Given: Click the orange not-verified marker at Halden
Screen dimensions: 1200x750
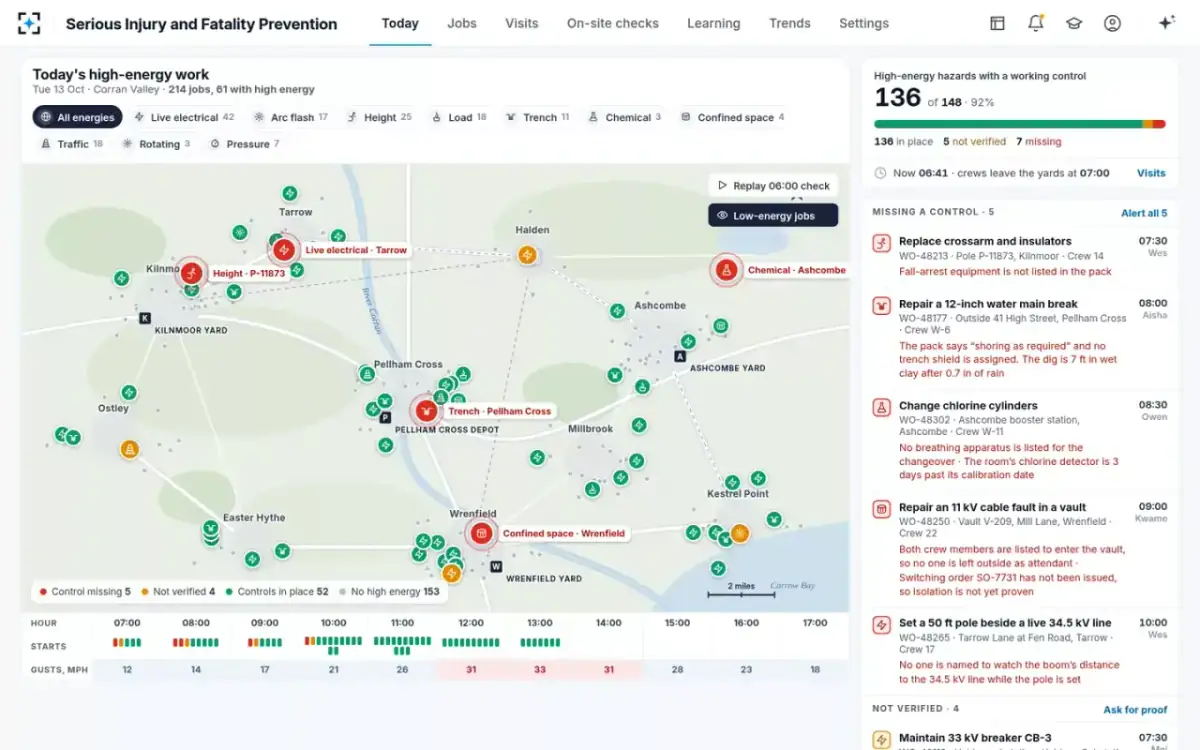Looking at the screenshot, I should point(527,255).
